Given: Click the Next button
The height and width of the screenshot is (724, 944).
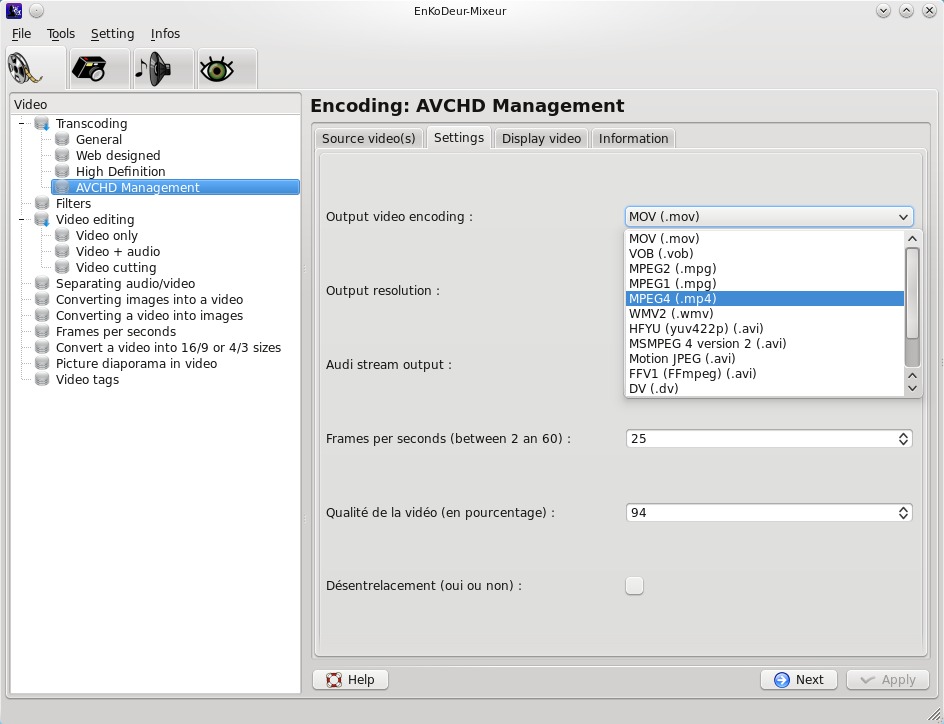Looking at the screenshot, I should click(x=799, y=679).
